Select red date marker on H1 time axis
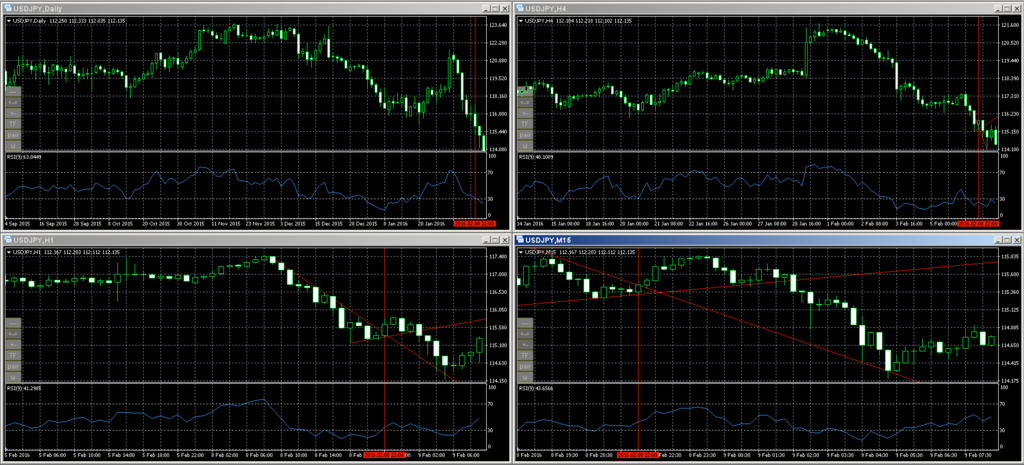Screen dimensions: 1024x465 tap(384, 455)
